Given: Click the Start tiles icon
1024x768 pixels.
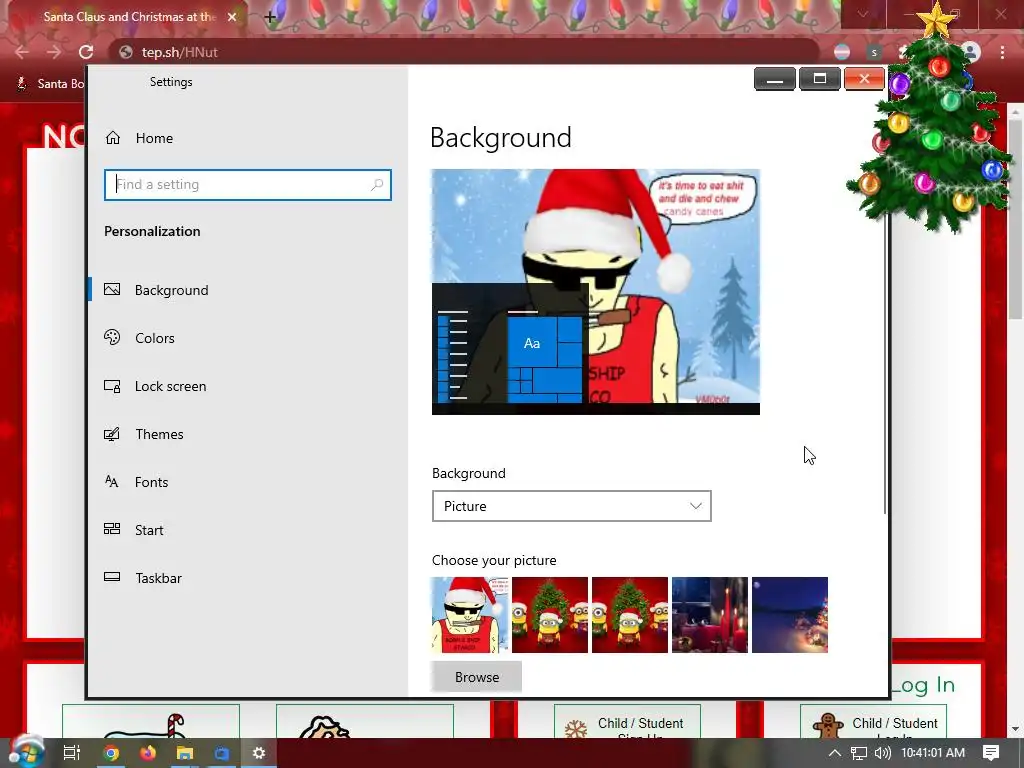Looking at the screenshot, I should [112, 529].
